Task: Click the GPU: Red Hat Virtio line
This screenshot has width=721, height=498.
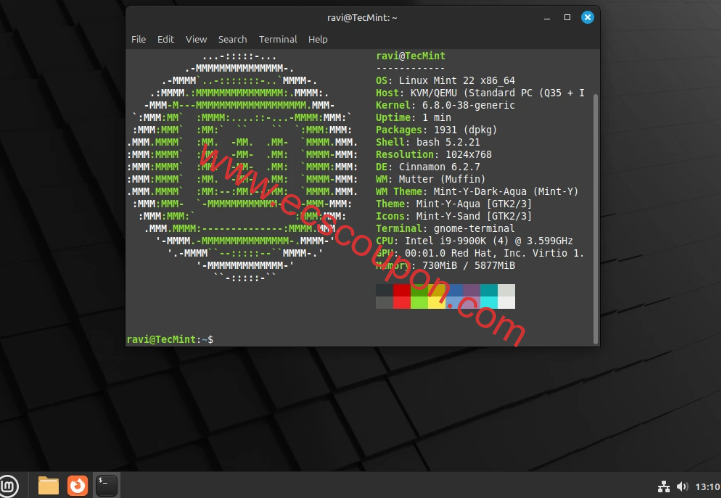Action: 480,253
